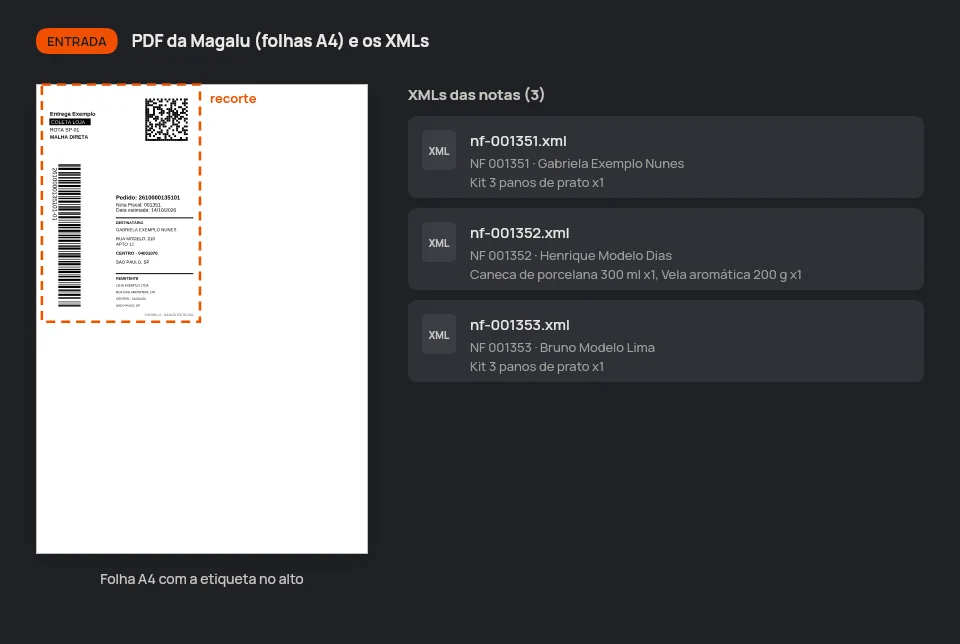The width and height of the screenshot is (960, 644).
Task: Click the title 'PDF da Magalu (folhas A4) e os XMLs'
Action: point(280,41)
